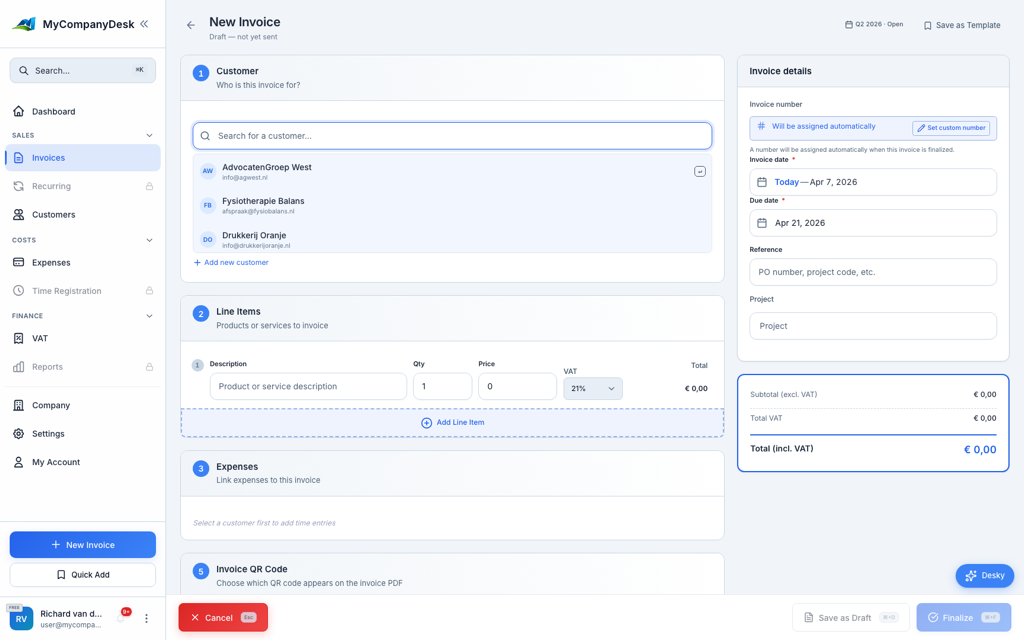
Task: Set a custom invoice number
Action: pyautogui.click(x=952, y=128)
